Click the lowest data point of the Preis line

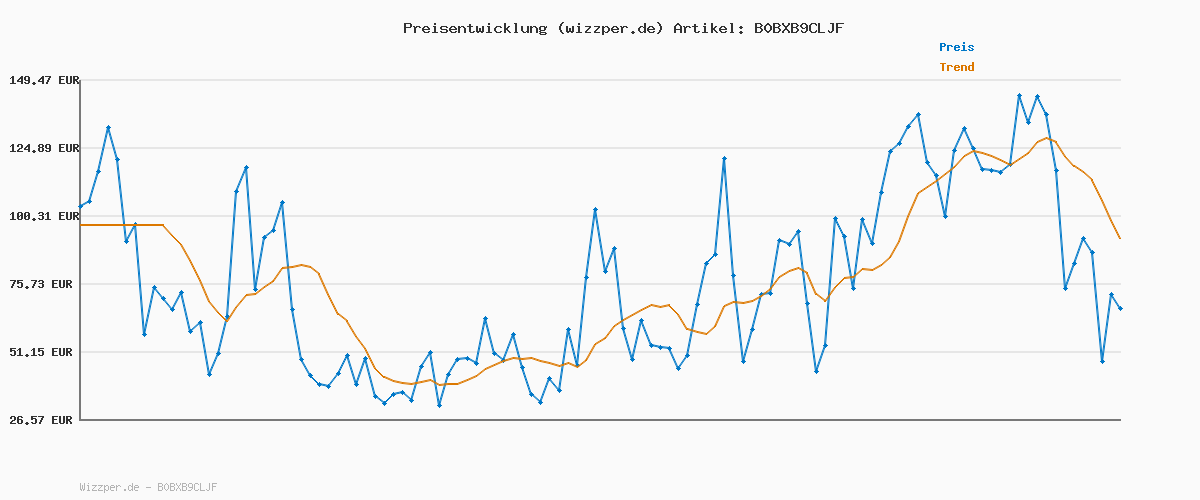coord(439,405)
